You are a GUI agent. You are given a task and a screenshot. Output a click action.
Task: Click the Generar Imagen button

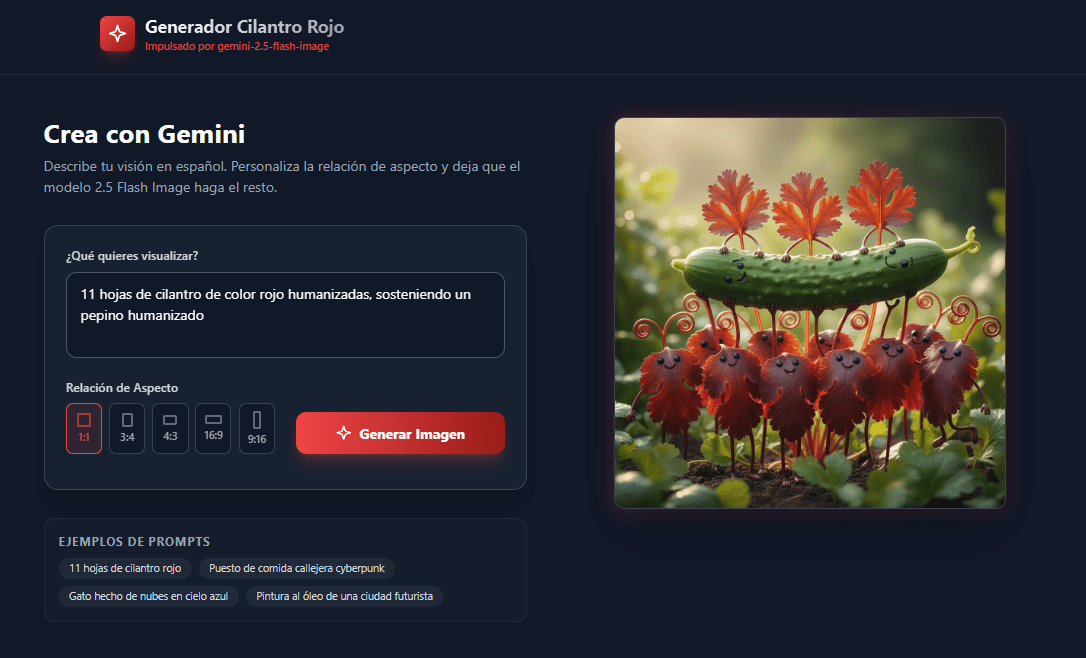click(400, 433)
